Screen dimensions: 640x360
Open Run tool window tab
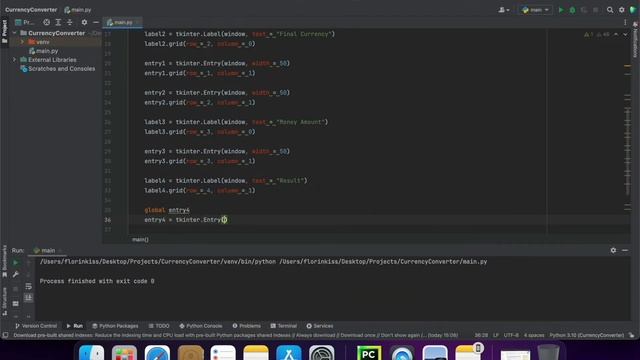point(75,326)
